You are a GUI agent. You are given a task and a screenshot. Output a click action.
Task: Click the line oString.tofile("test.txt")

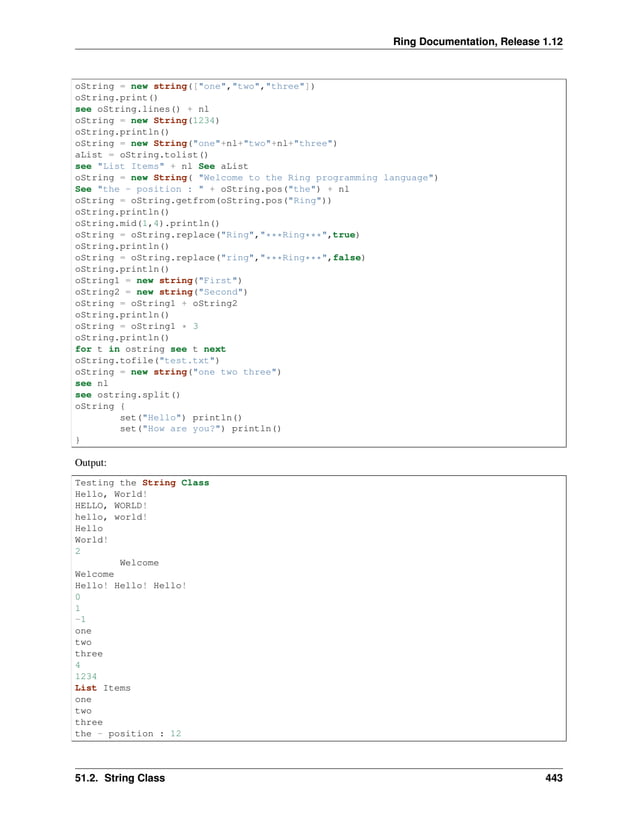147,360
